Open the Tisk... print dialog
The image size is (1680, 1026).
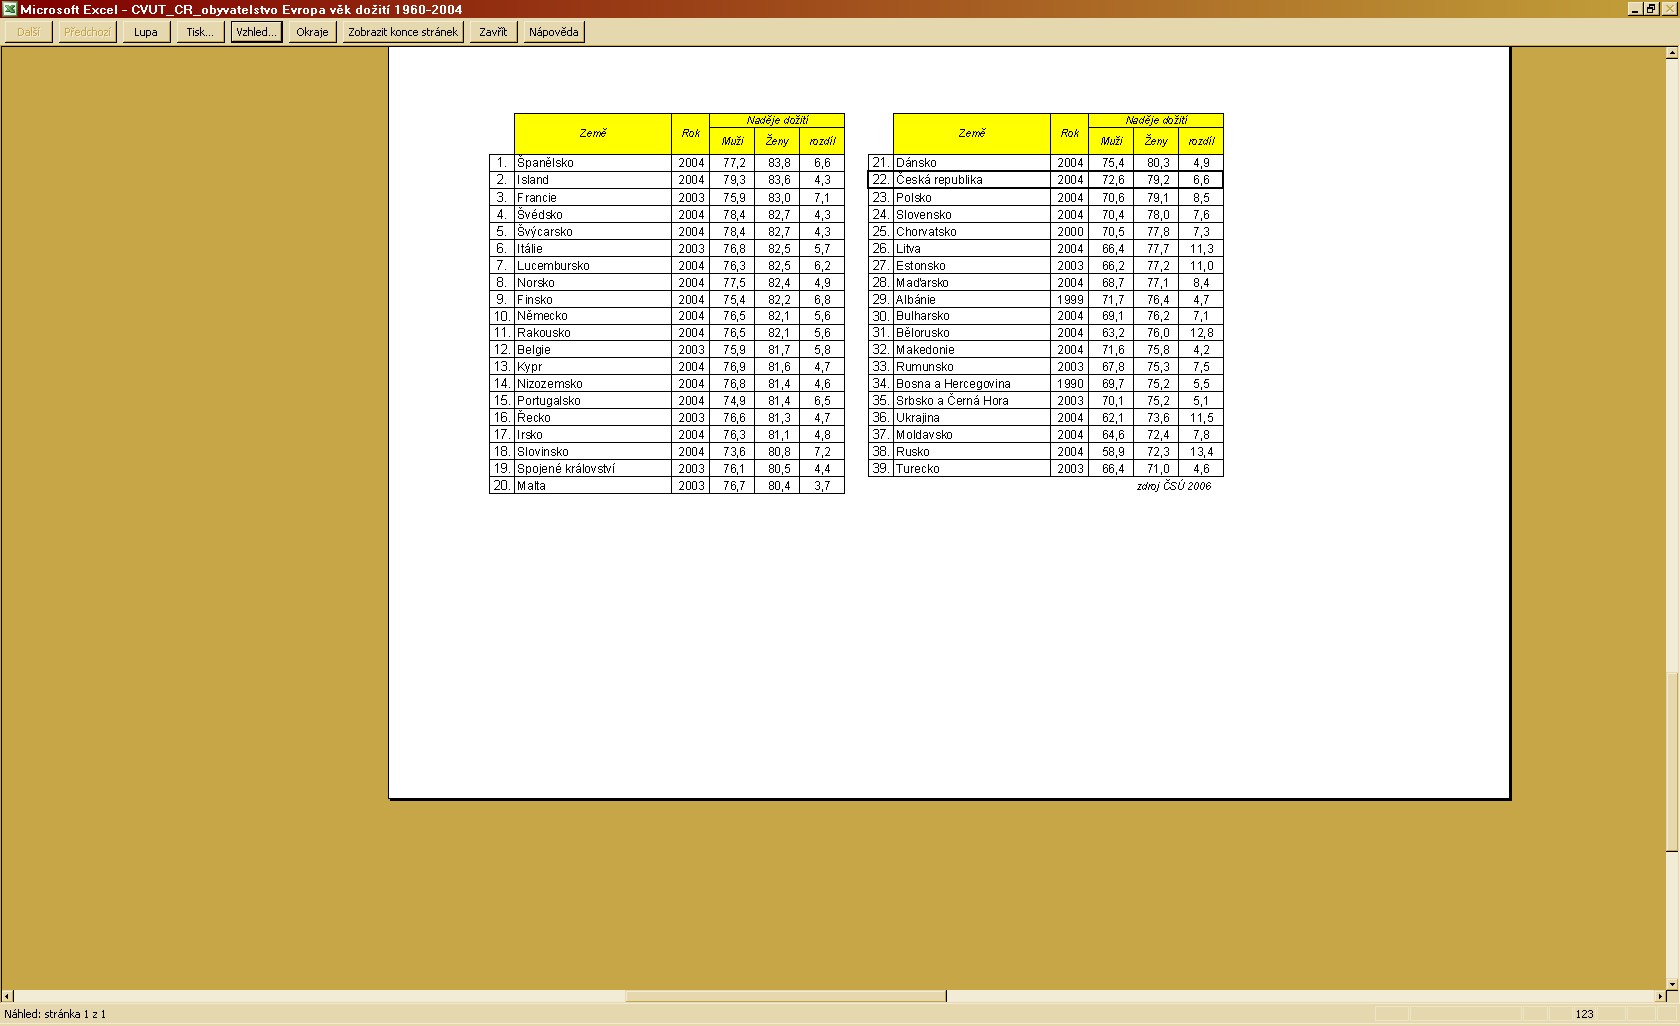pyautogui.click(x=200, y=32)
